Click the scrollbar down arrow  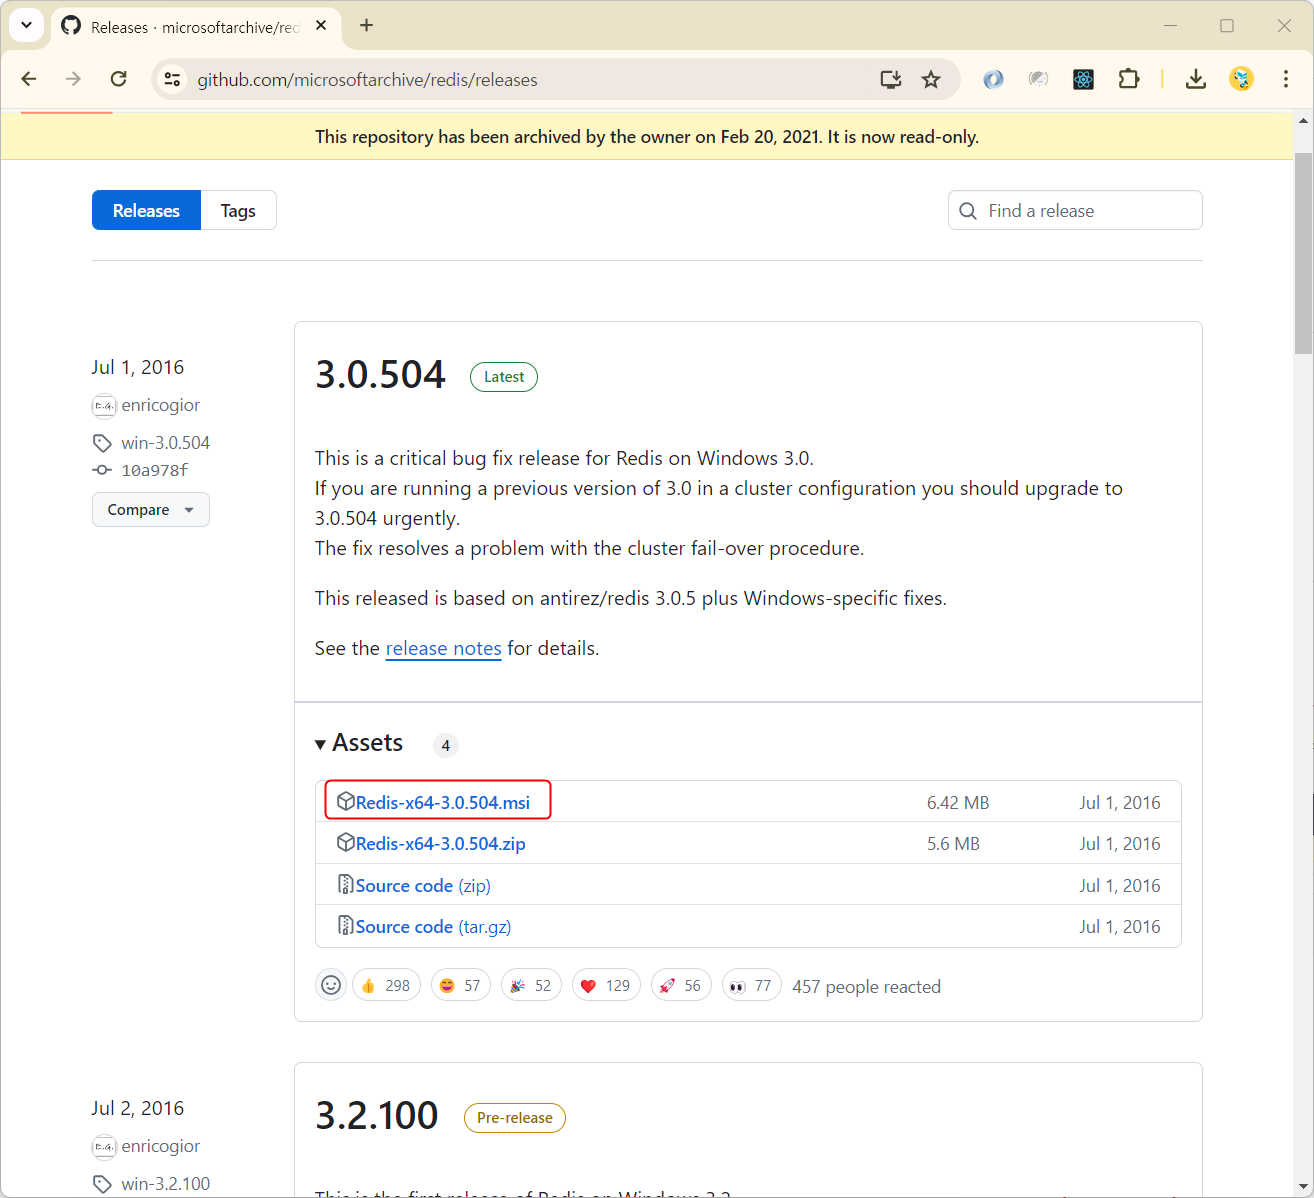click(1303, 1187)
